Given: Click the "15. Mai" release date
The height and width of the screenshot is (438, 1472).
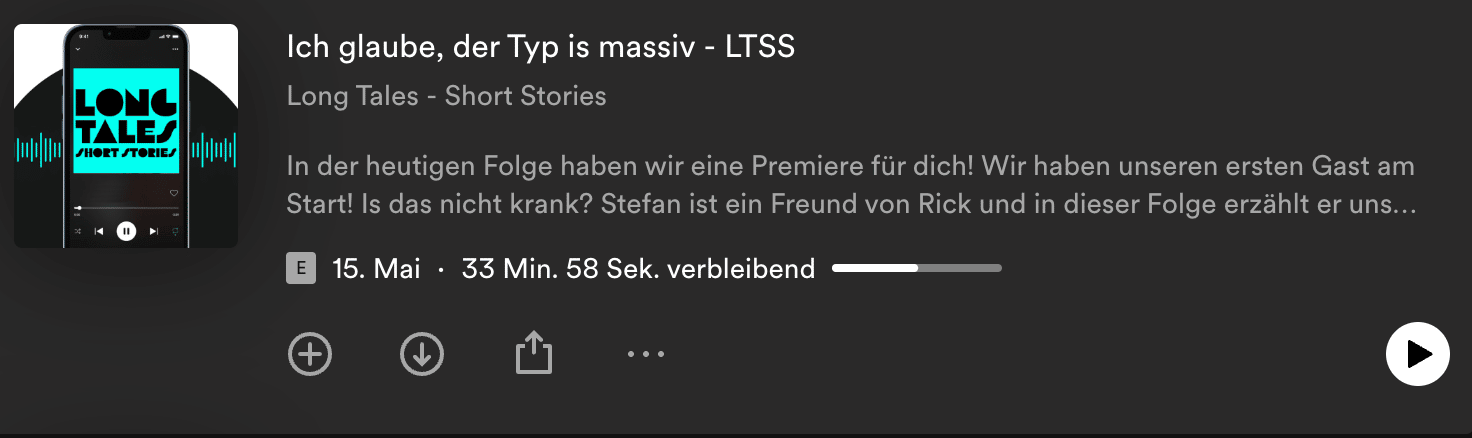Looking at the screenshot, I should point(376,269).
